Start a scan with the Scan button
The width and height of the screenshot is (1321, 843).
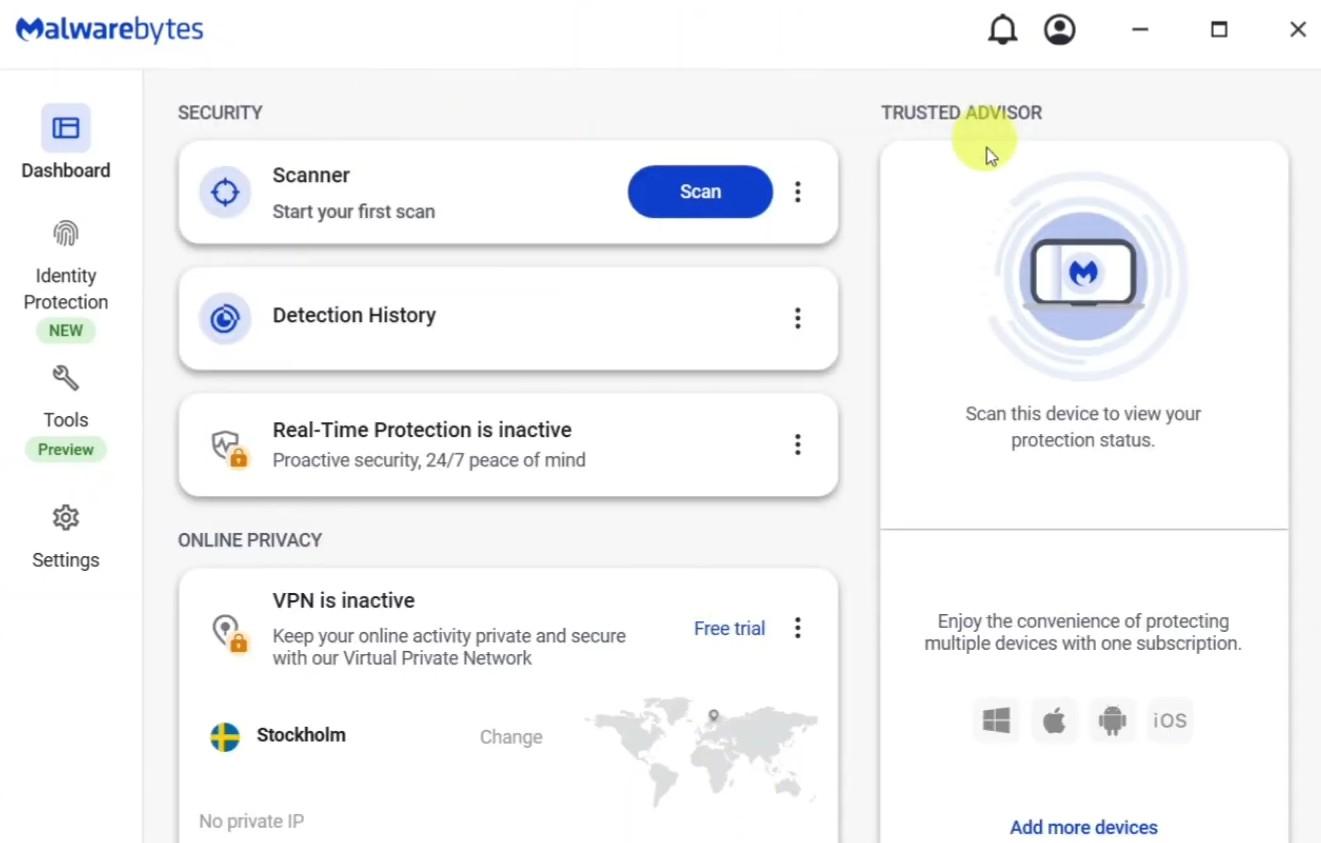[700, 192]
